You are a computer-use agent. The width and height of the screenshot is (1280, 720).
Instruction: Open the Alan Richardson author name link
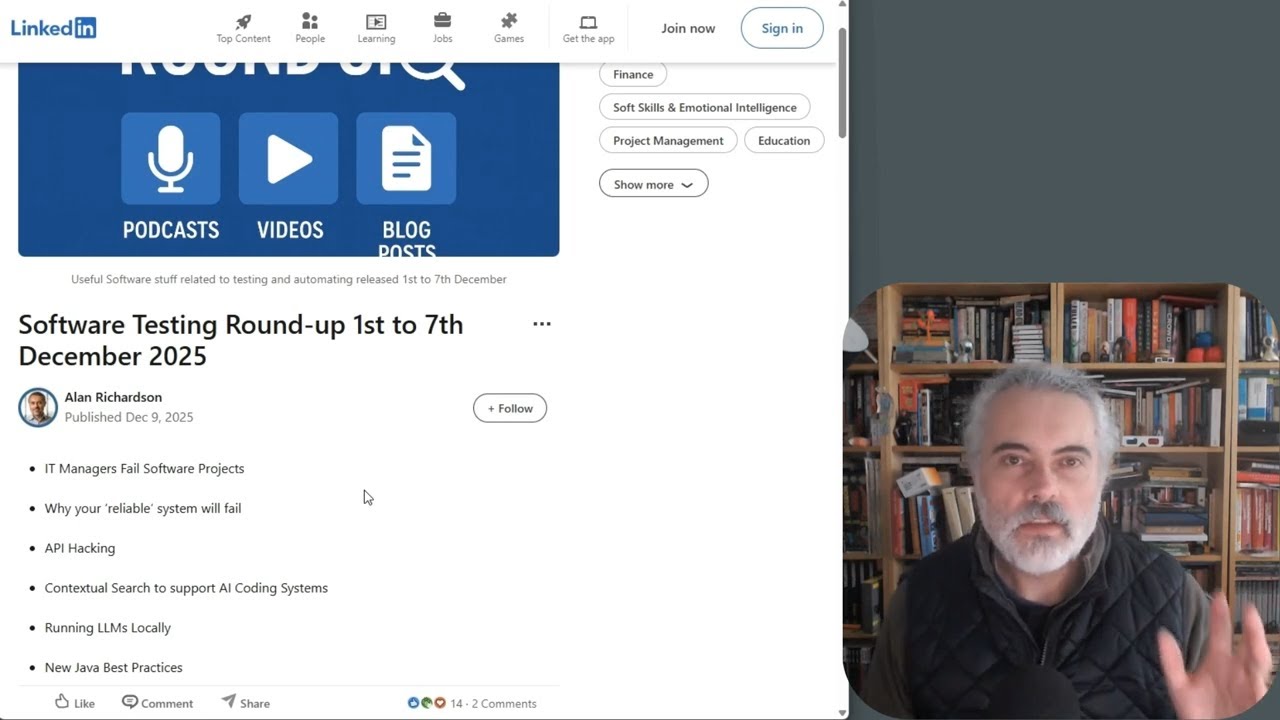(113, 397)
